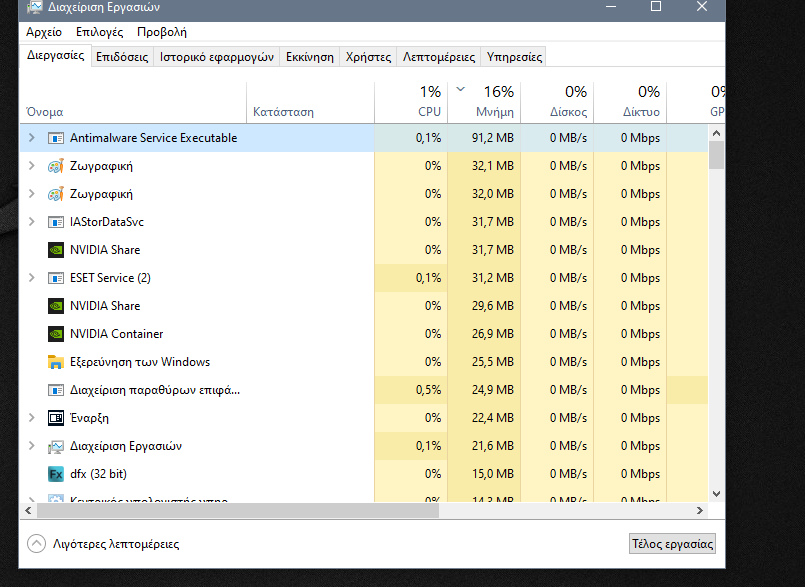Expand the ESET Service (2) group

pos(32,278)
